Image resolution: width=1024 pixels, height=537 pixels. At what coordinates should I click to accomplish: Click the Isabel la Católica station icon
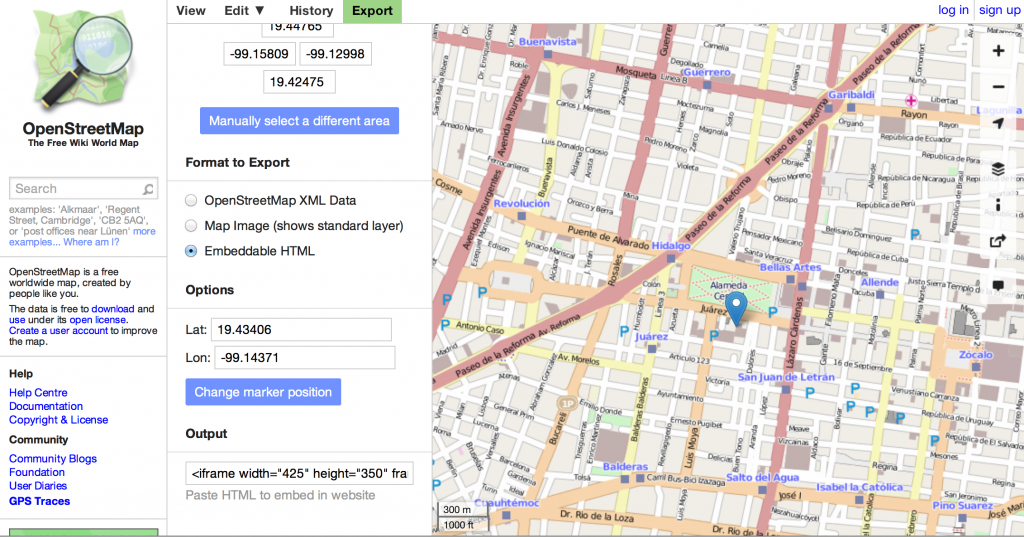[859, 499]
